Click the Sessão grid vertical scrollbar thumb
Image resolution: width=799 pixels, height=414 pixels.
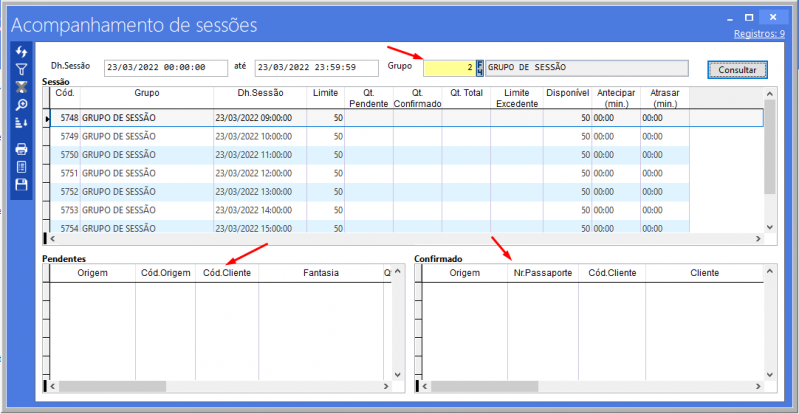tap(770, 147)
